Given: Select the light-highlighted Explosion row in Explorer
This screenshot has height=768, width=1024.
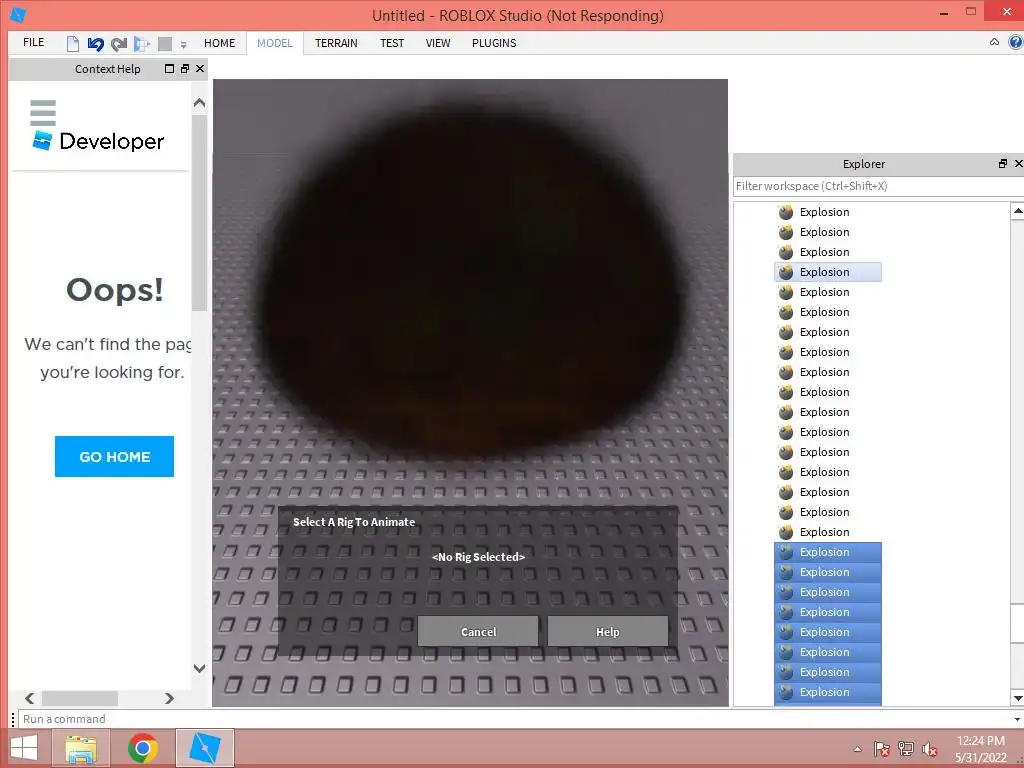Looking at the screenshot, I should (827, 272).
